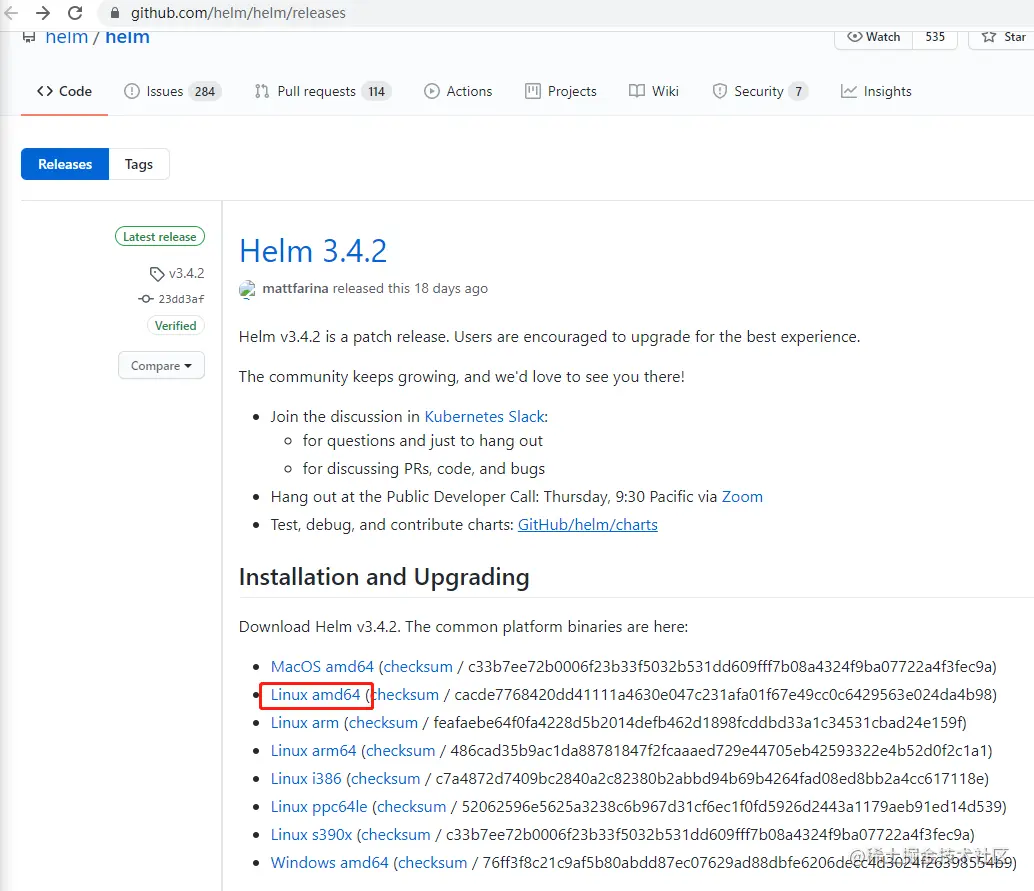Click the Verified badge

[175, 326]
